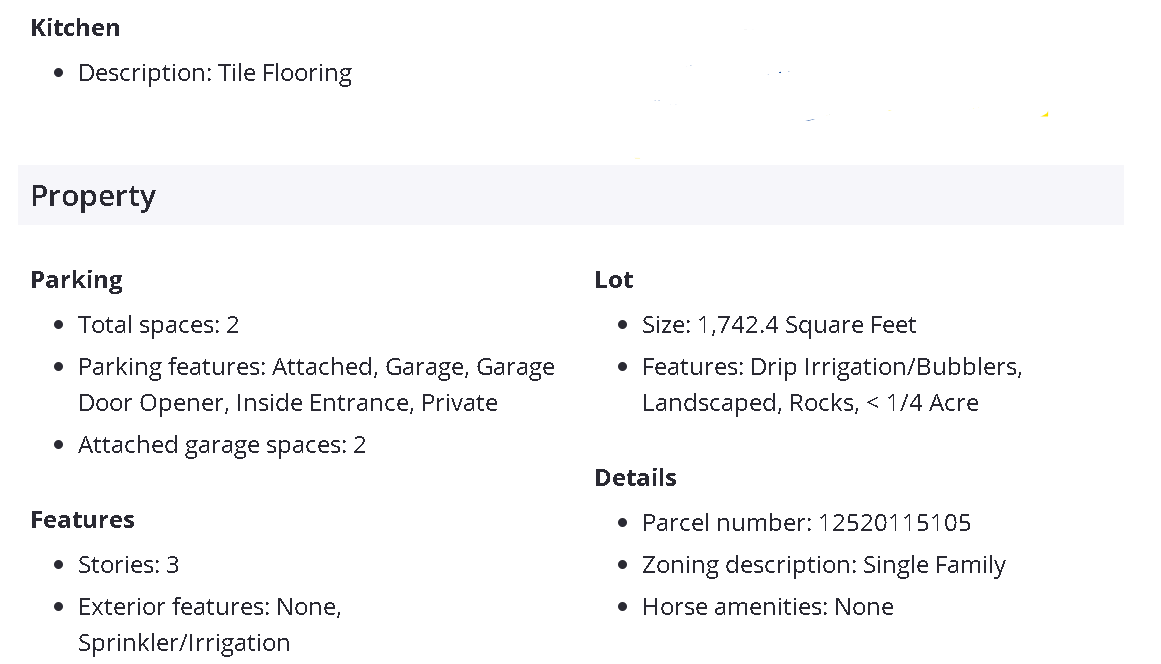Image resolution: width=1161 pixels, height=664 pixels.
Task: Click the Kitchen section heading
Action: pyautogui.click(x=75, y=28)
